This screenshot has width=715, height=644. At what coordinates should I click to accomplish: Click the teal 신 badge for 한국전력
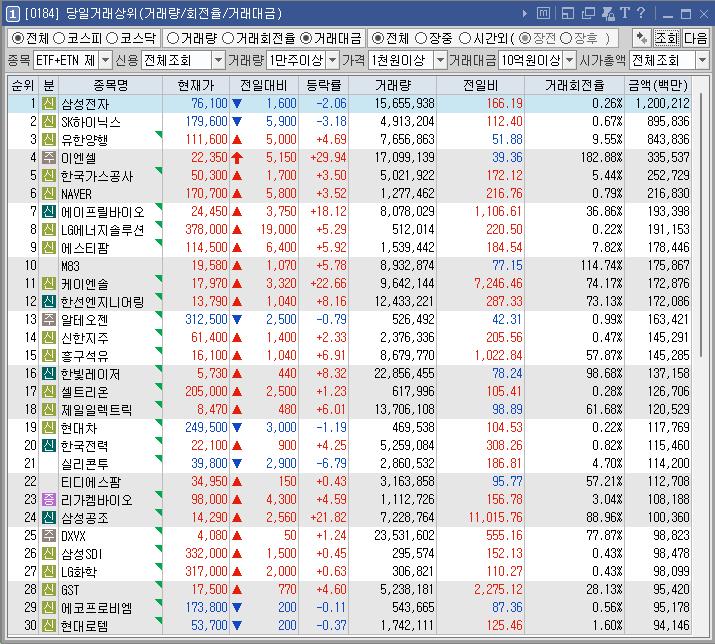point(49,446)
